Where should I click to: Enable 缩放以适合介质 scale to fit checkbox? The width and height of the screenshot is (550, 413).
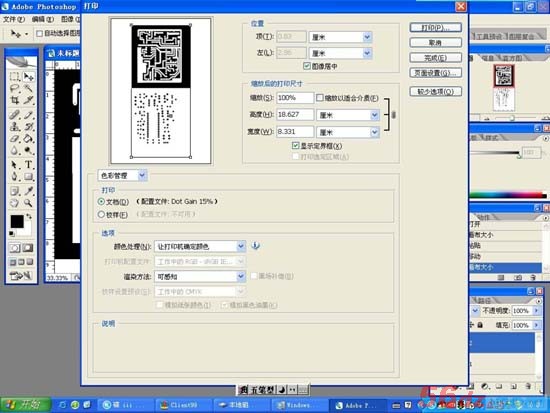click(320, 98)
